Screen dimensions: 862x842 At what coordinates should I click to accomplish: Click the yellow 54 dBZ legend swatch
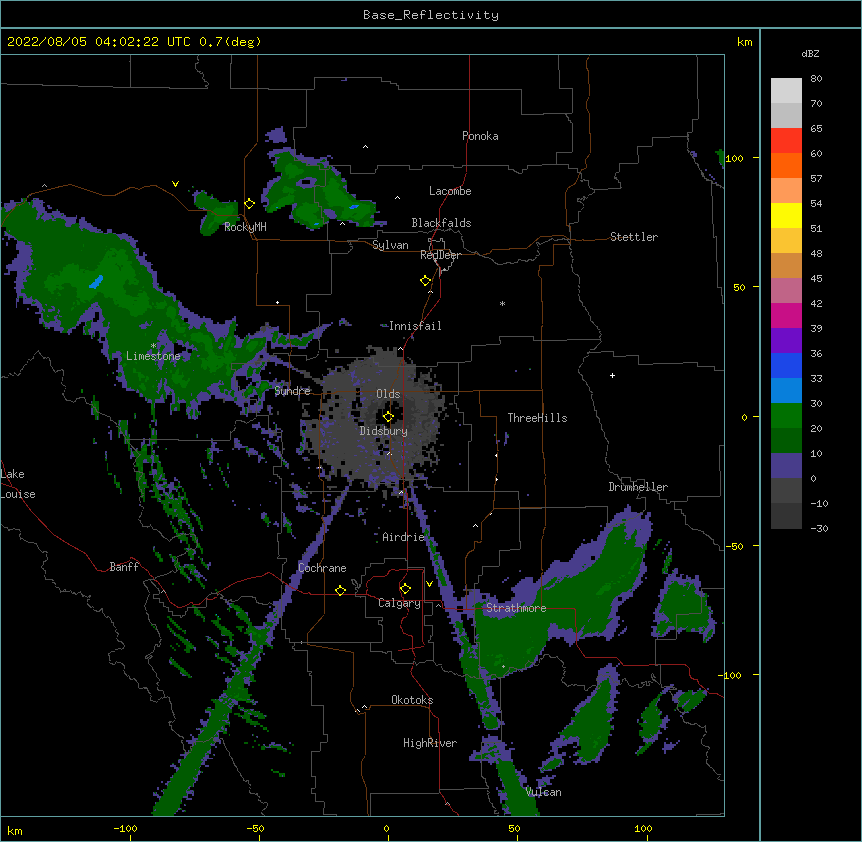click(786, 215)
